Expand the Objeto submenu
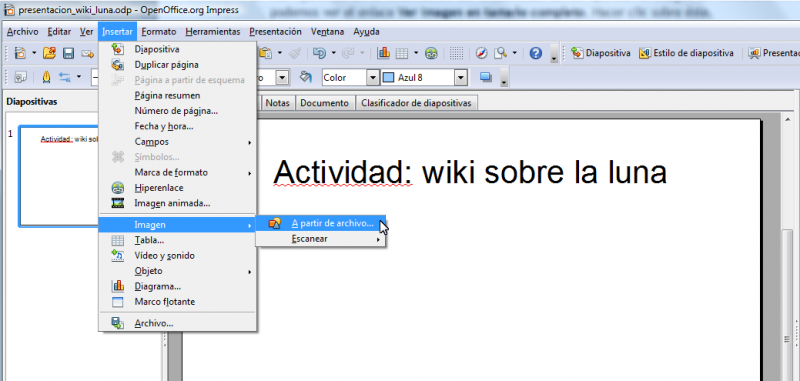 tap(178, 271)
